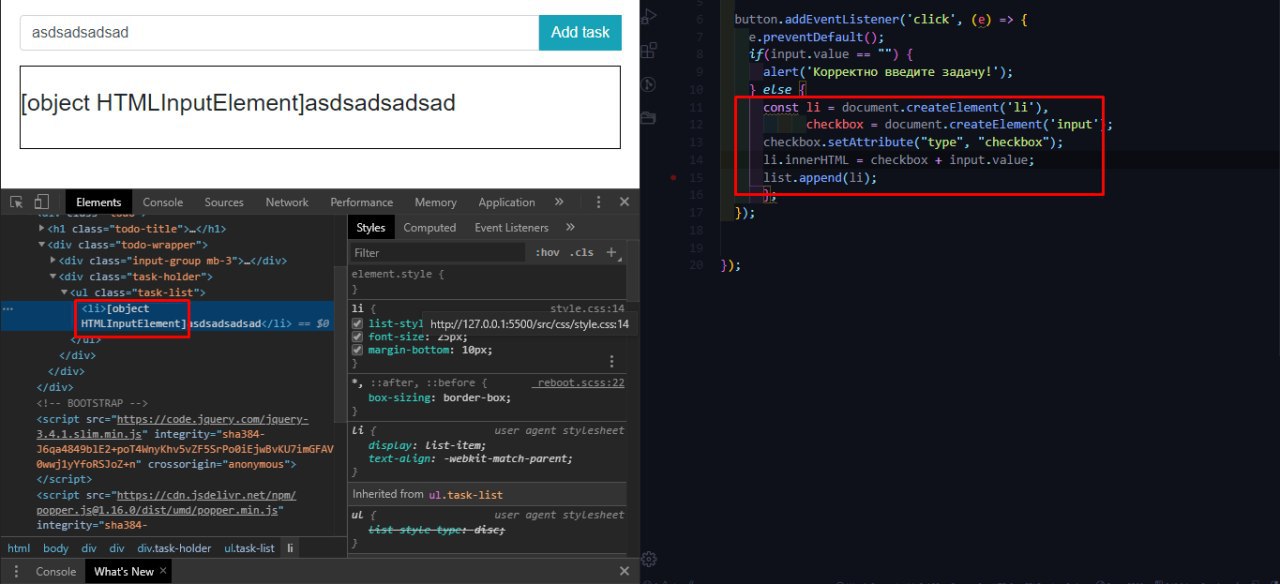Activate the inspect element picker icon
The height and width of the screenshot is (584, 1280).
click(x=17, y=202)
